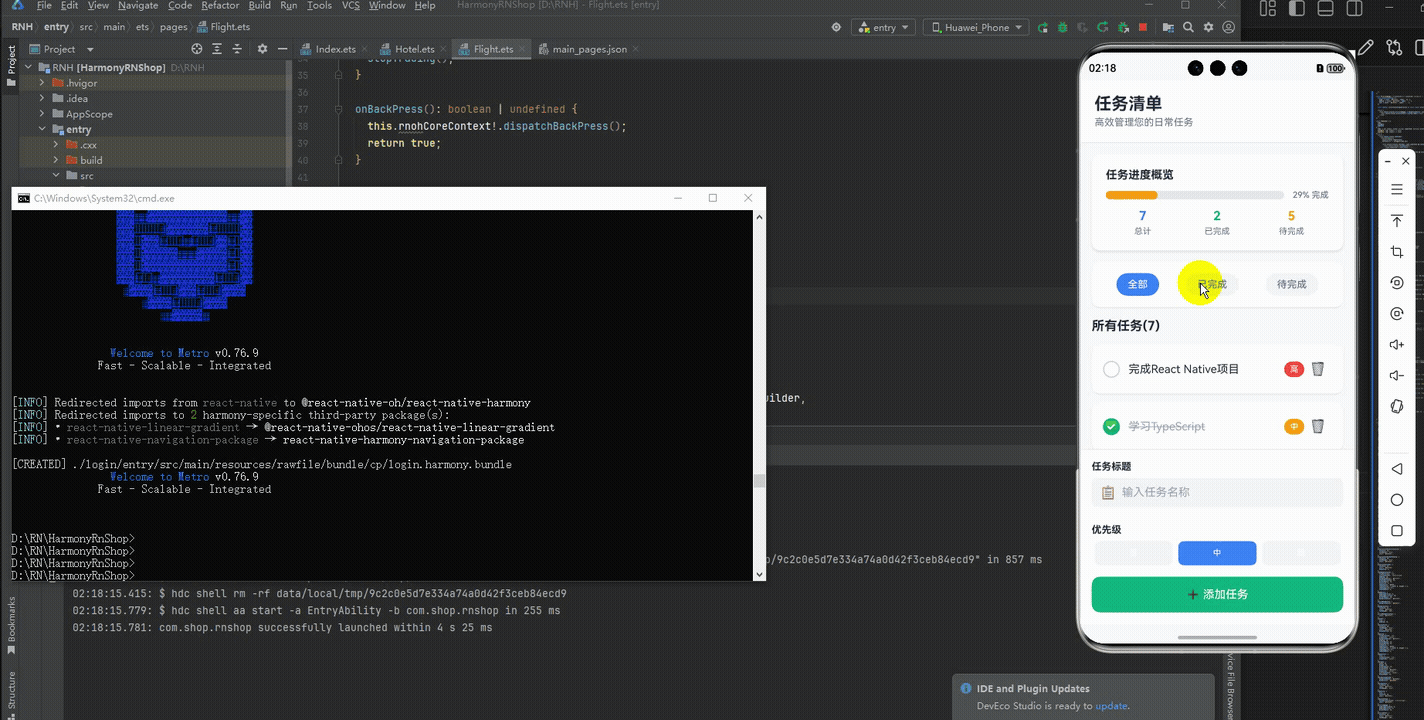Image resolution: width=1424 pixels, height=720 pixels.
Task: Open the Huawei_Phone device dropdown
Action: tap(974, 27)
